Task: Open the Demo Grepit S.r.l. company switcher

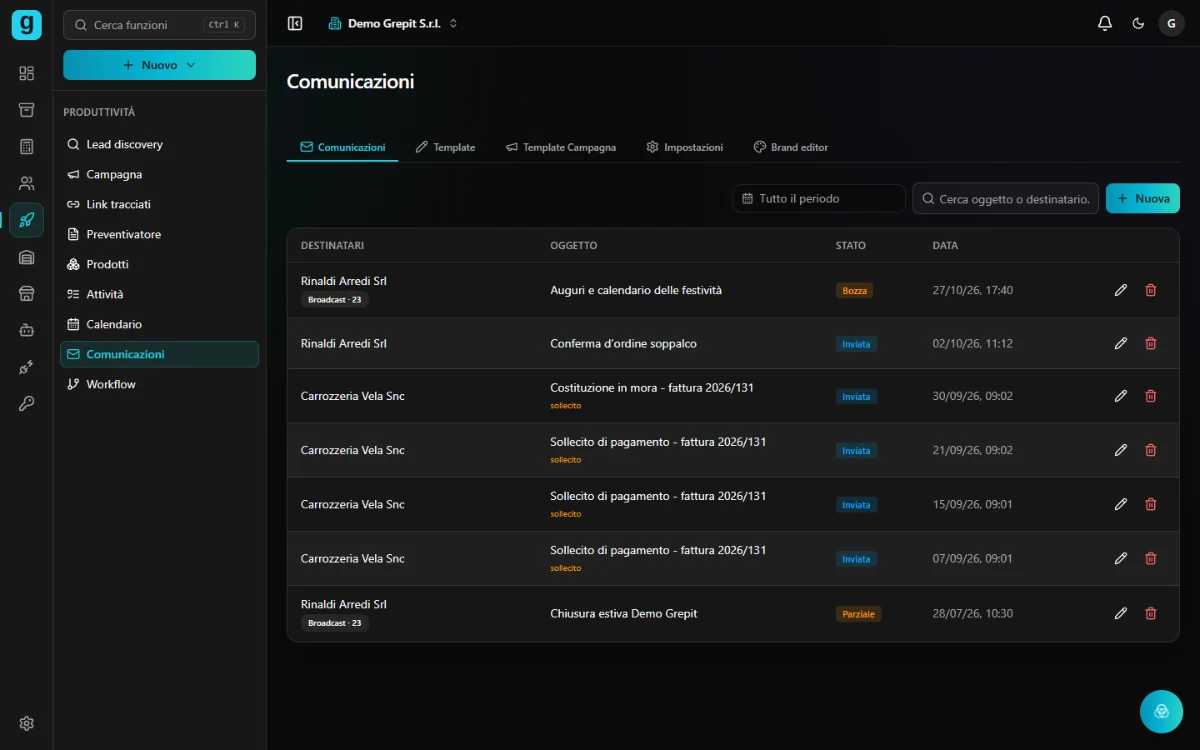Action: [x=393, y=23]
